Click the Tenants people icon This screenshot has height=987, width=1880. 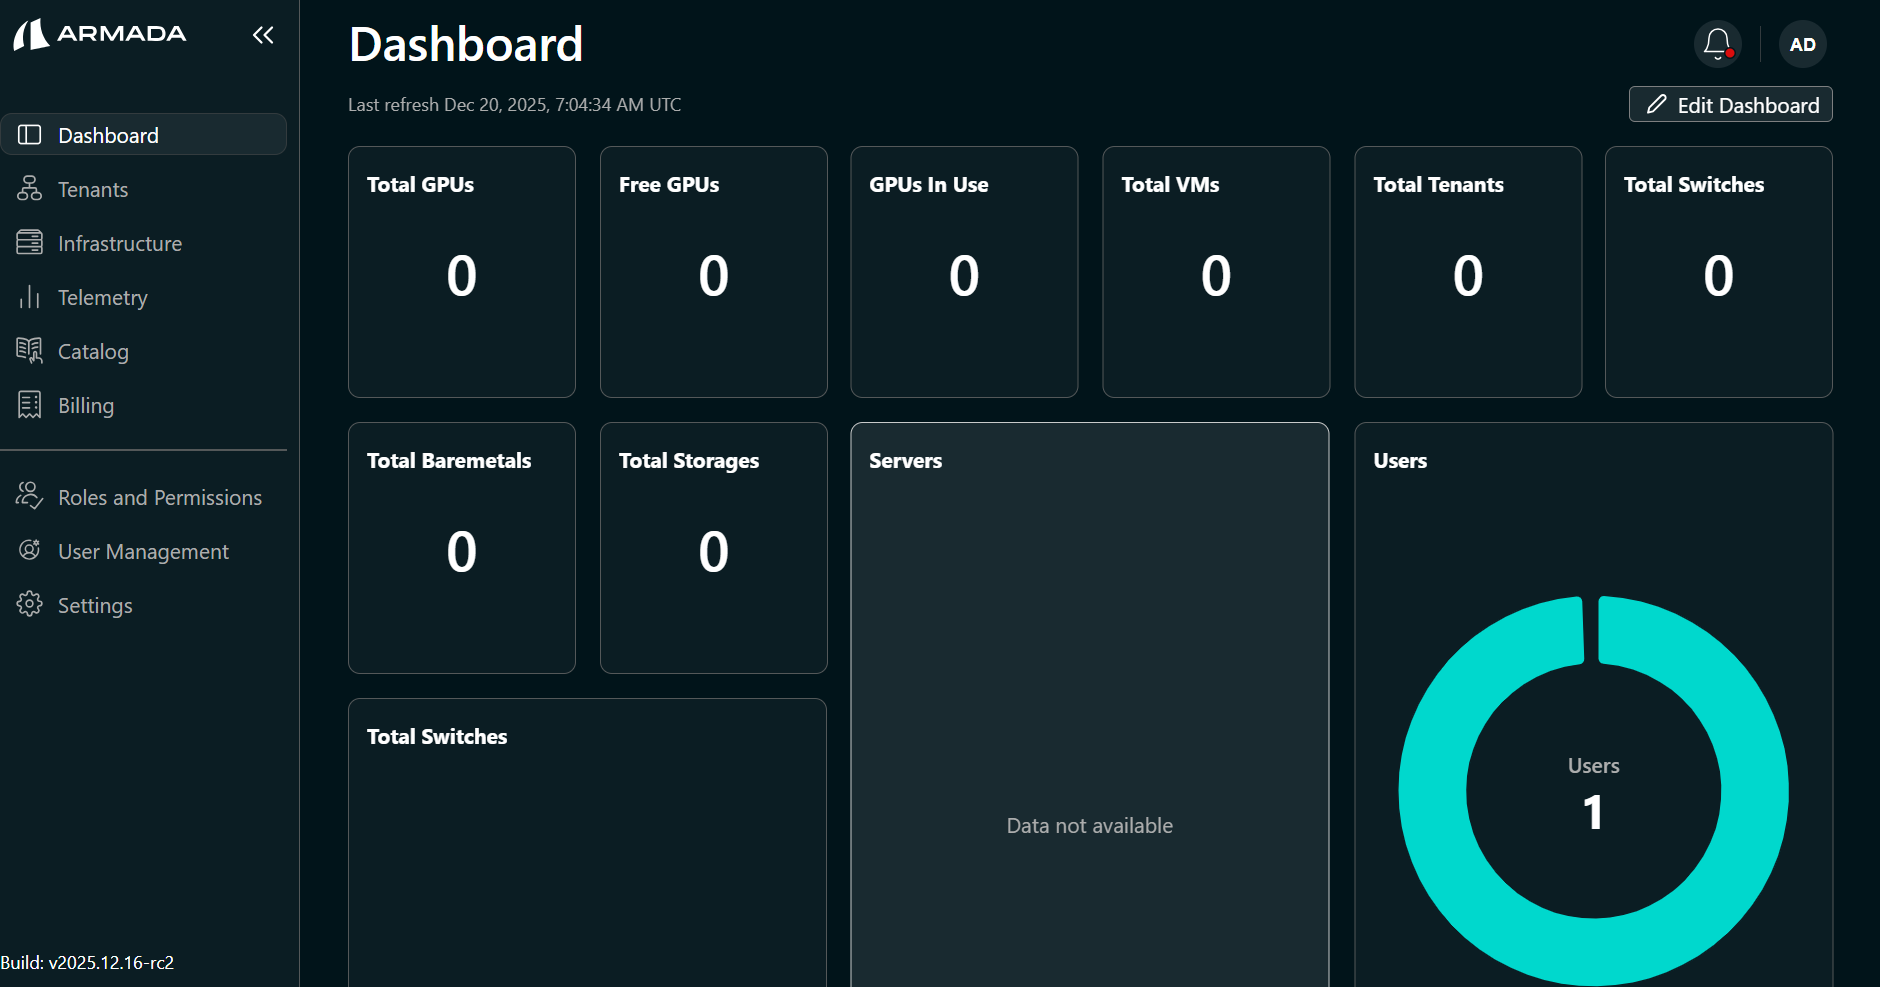point(29,188)
